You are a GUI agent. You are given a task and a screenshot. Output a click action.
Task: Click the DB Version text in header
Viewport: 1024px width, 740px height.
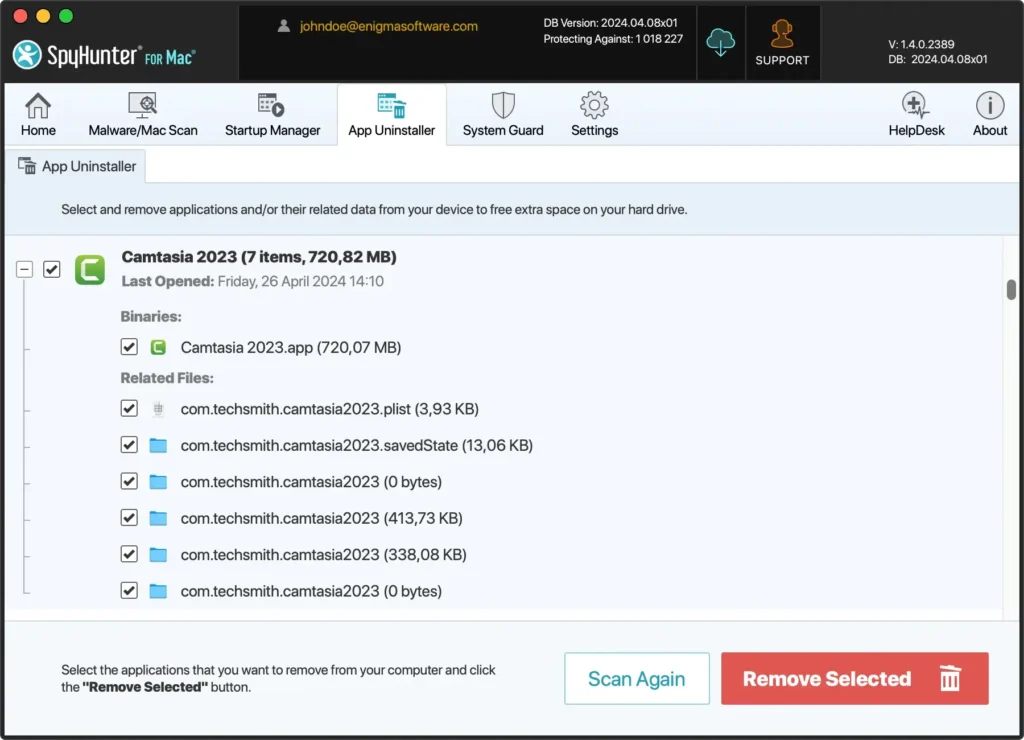tap(610, 23)
